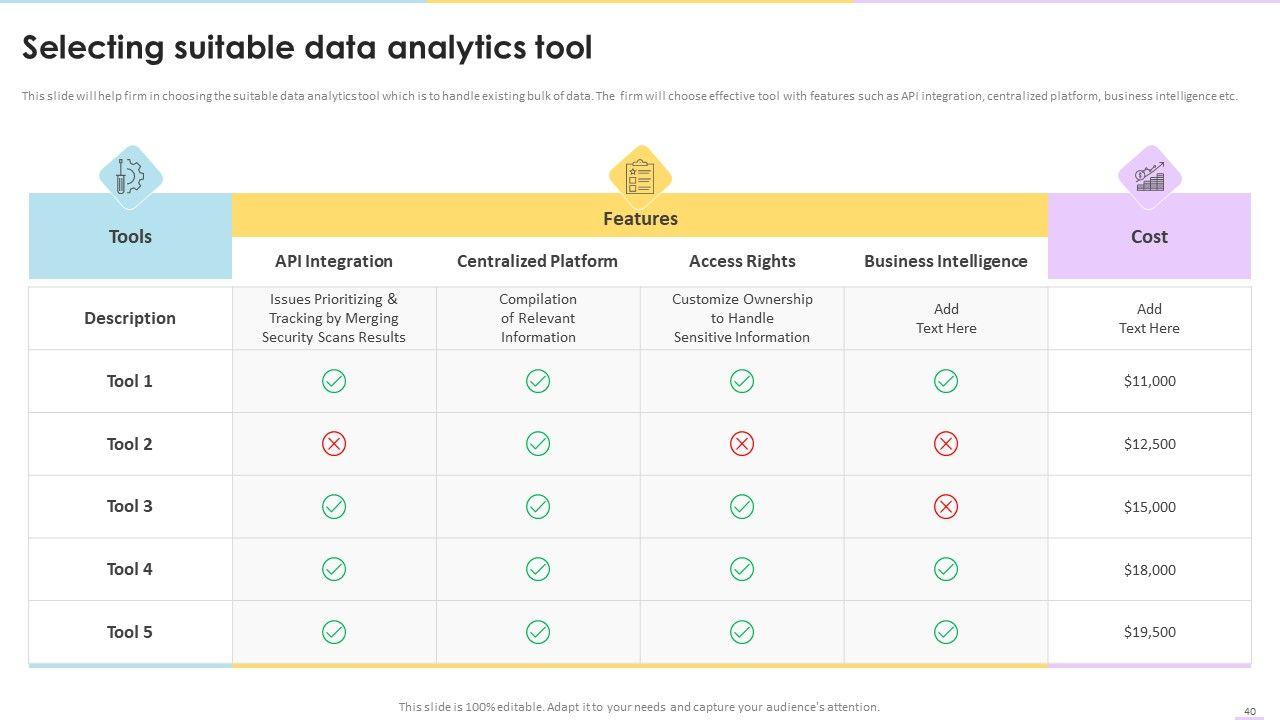
Task: Click the Tool 4 row label
Action: tap(130, 569)
